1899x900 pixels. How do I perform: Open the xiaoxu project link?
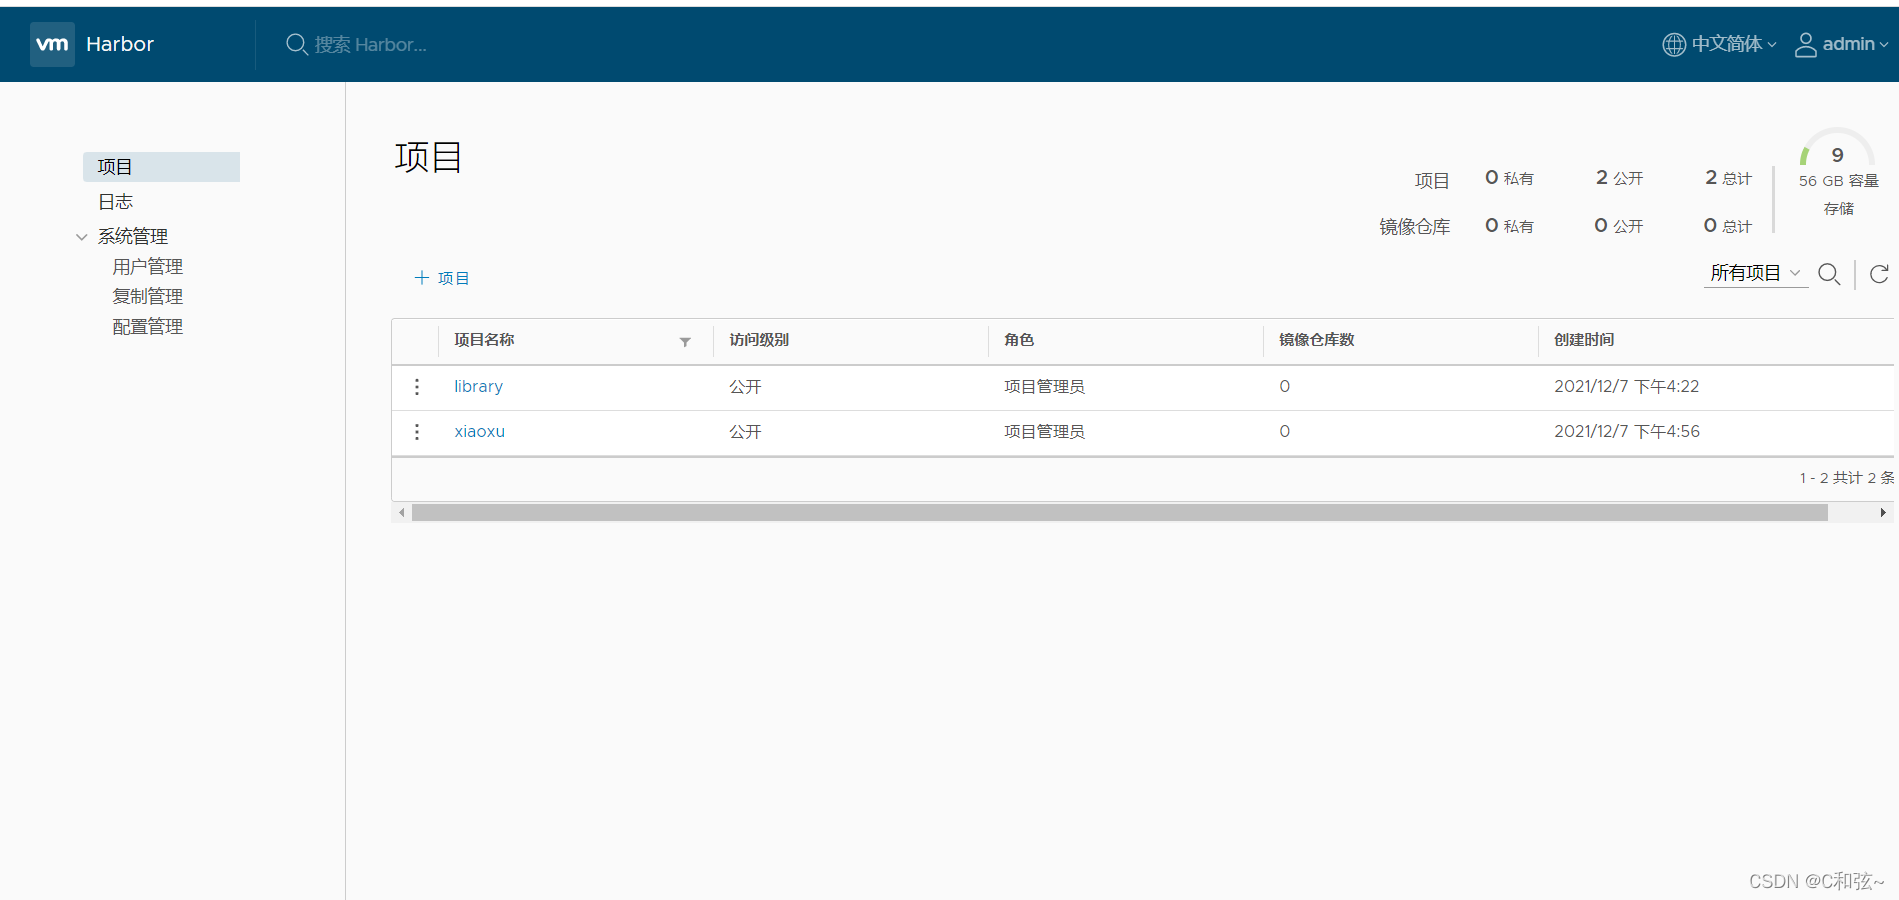click(479, 432)
